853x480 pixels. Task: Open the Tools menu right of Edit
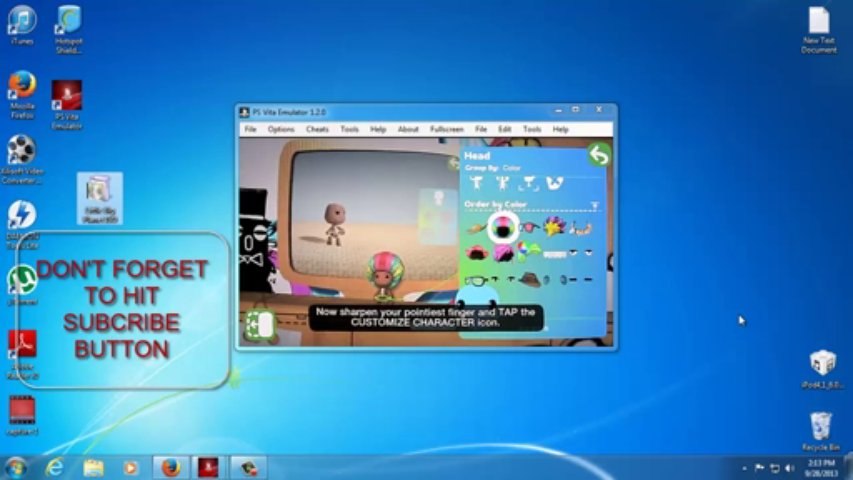(532, 129)
